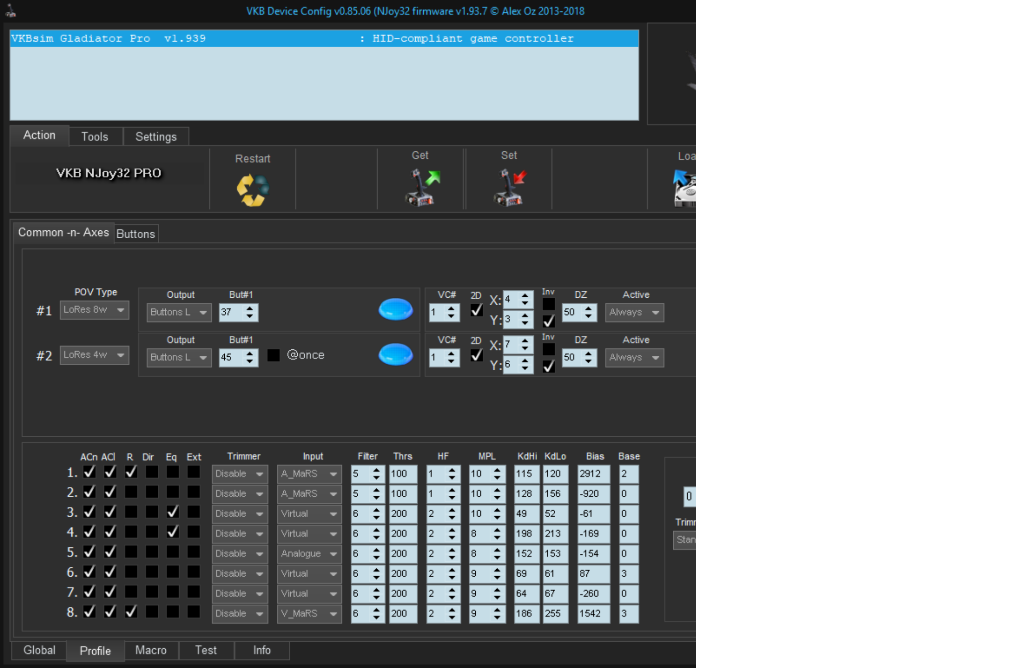Enable the Eq checkbox for axis 3
This screenshot has height=668, width=1024.
172,512
